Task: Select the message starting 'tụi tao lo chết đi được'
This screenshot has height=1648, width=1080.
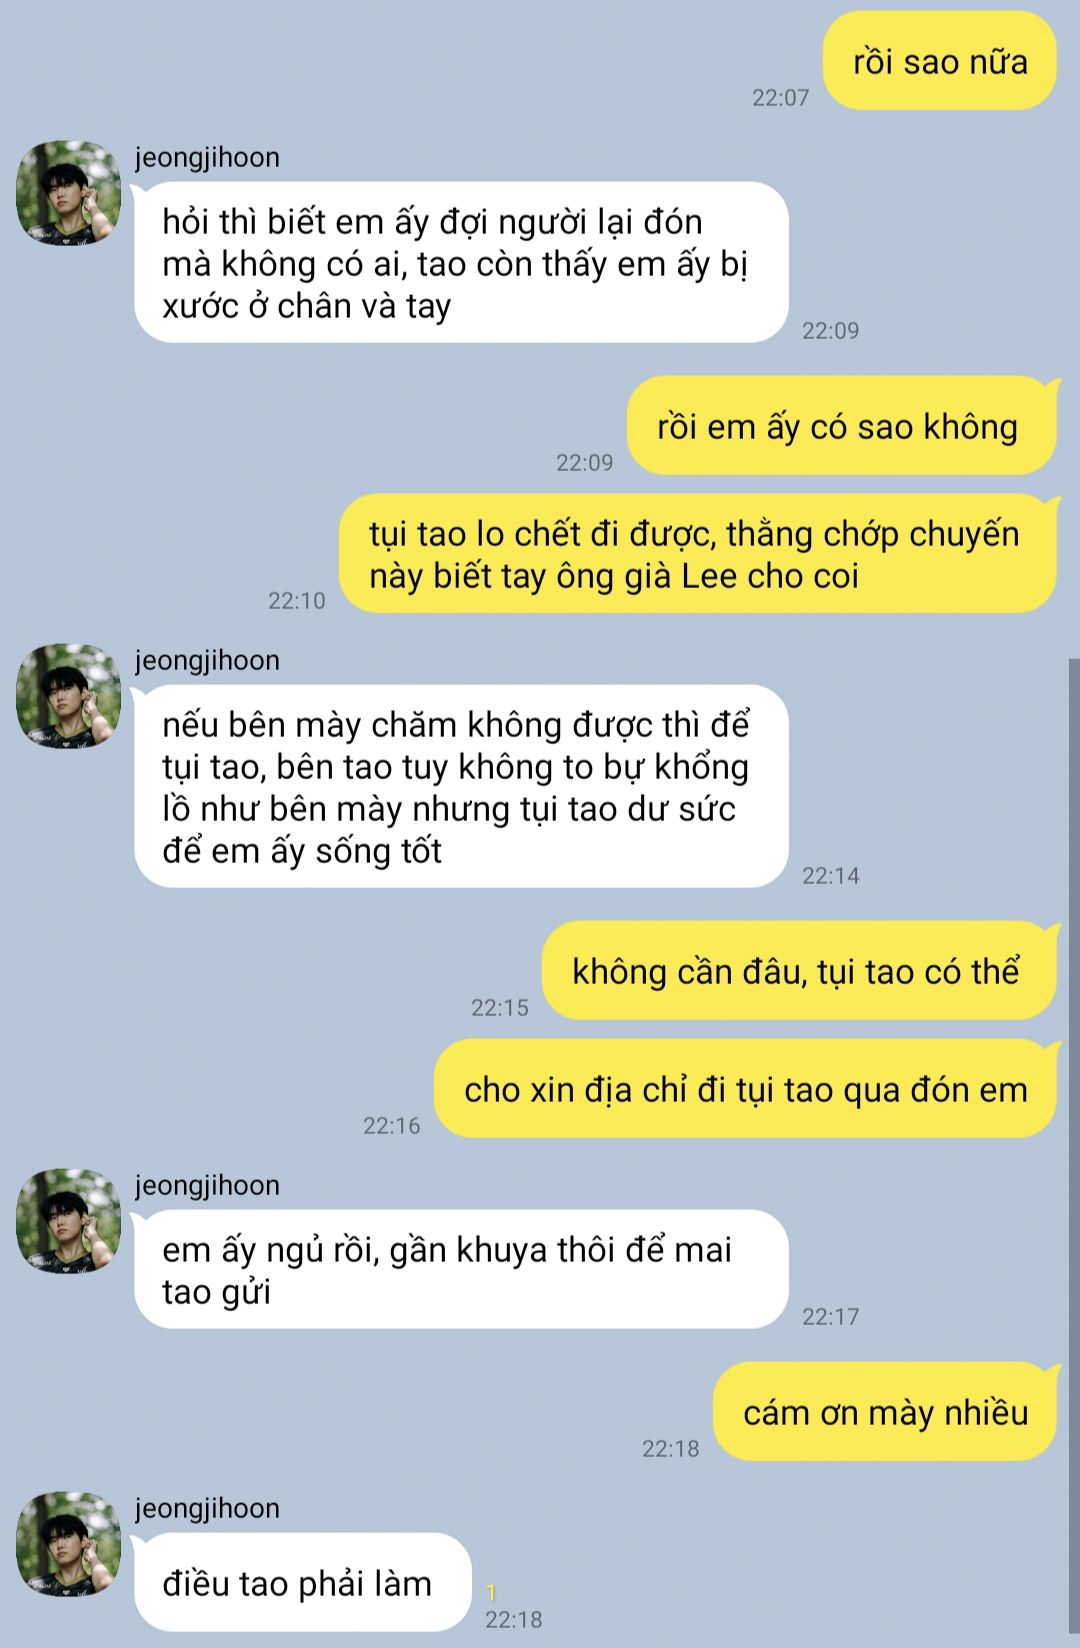Action: pyautogui.click(x=697, y=554)
